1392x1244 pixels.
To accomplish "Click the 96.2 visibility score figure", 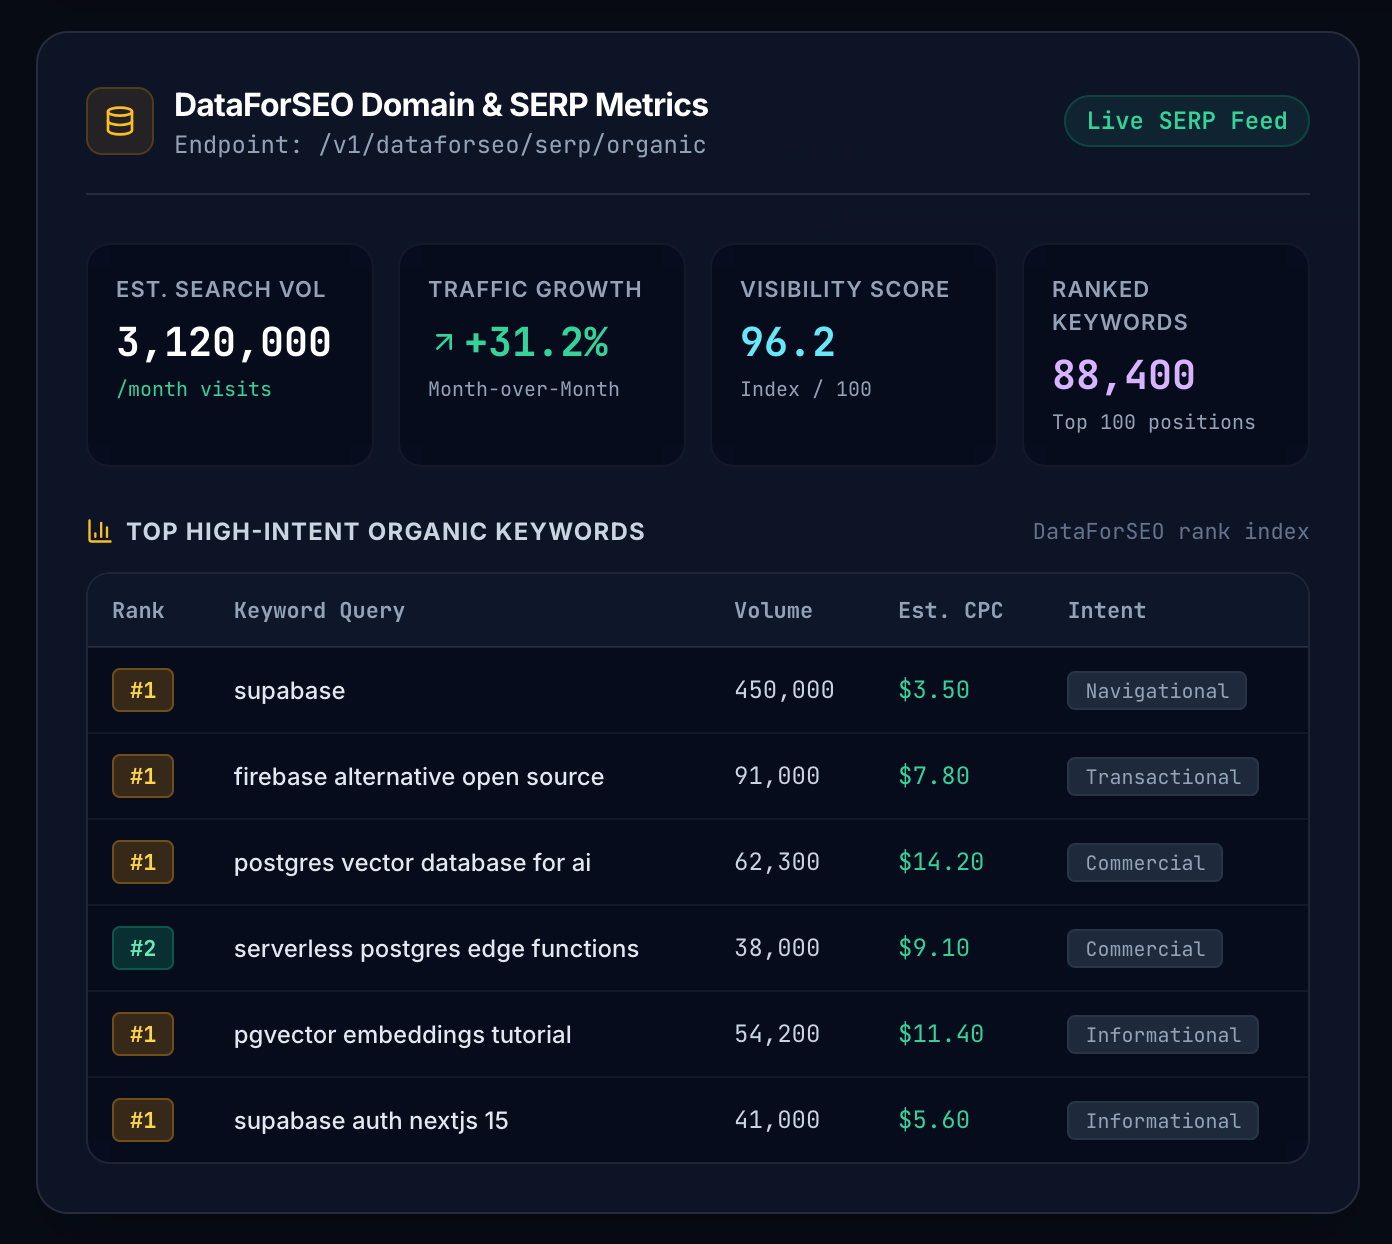I will (788, 343).
